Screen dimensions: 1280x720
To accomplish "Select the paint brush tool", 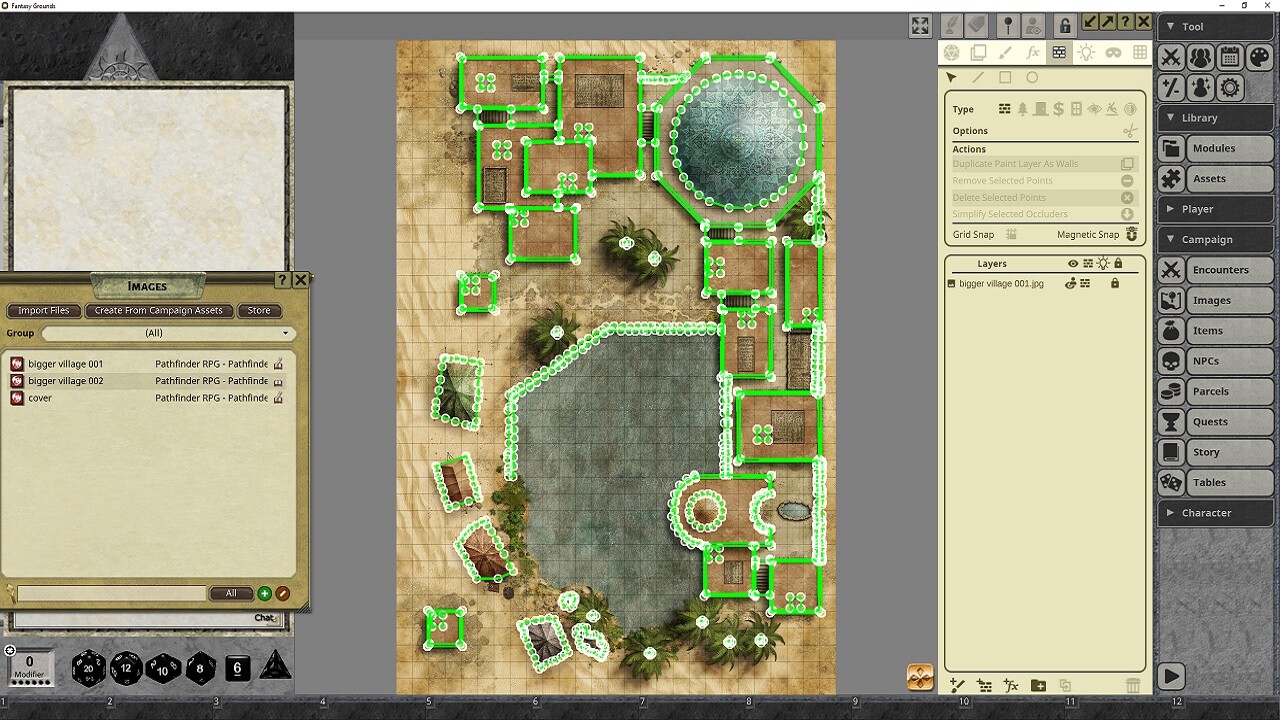I will [x=1006, y=52].
